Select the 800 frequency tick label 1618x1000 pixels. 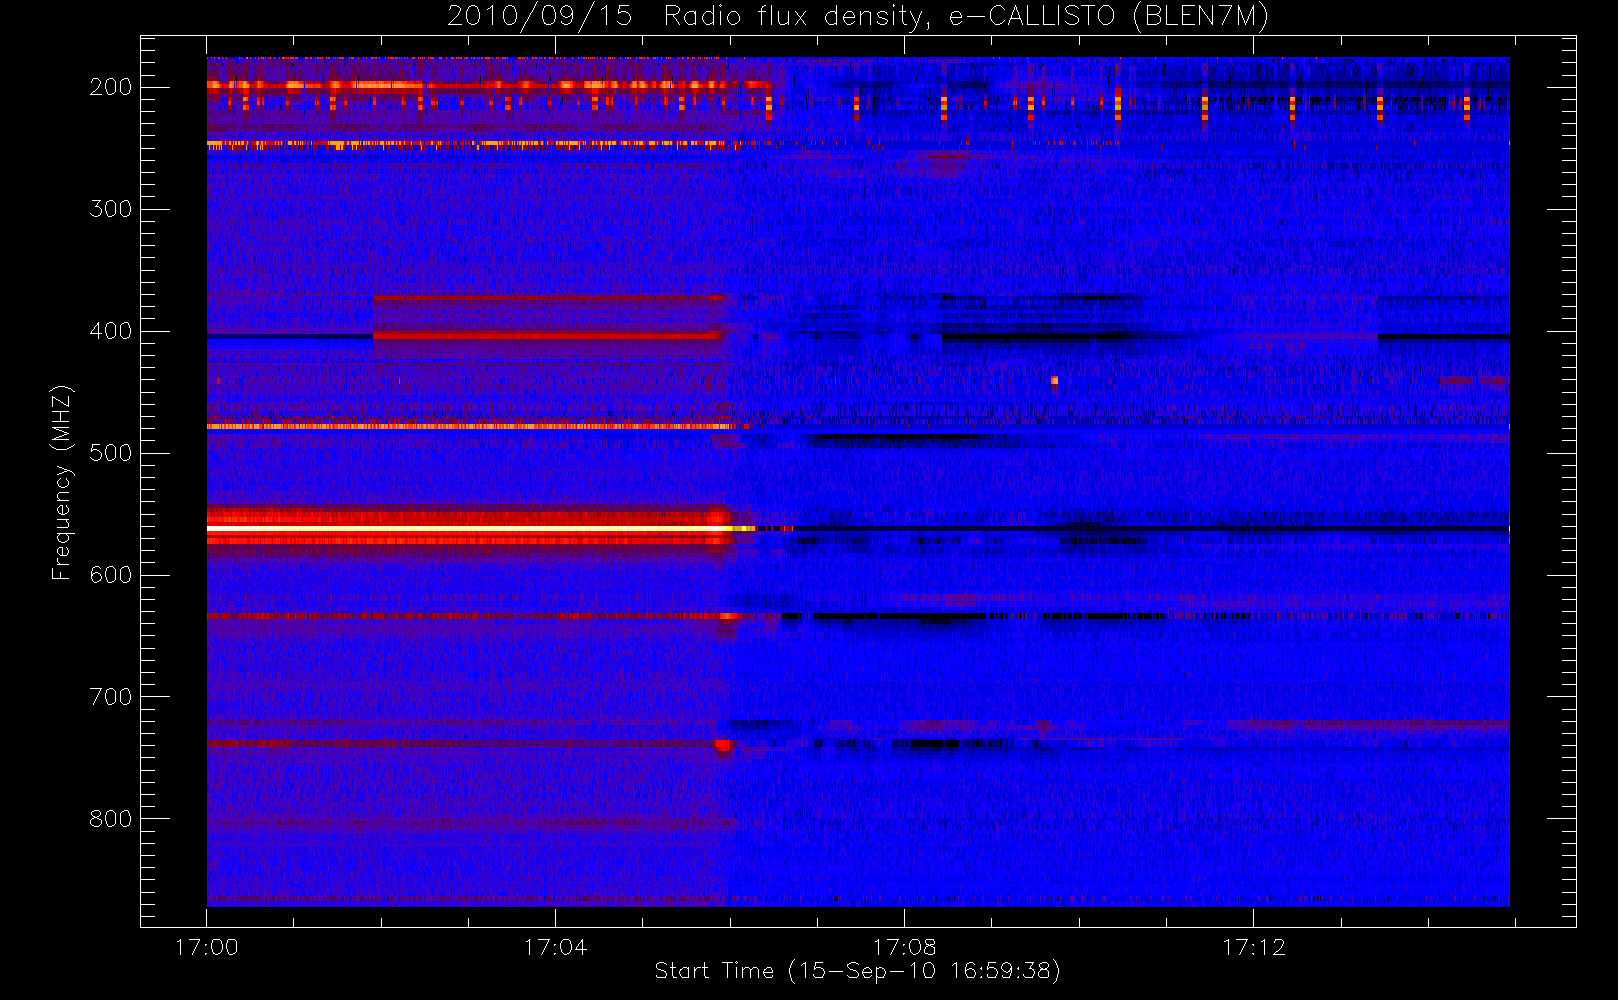(x=111, y=819)
